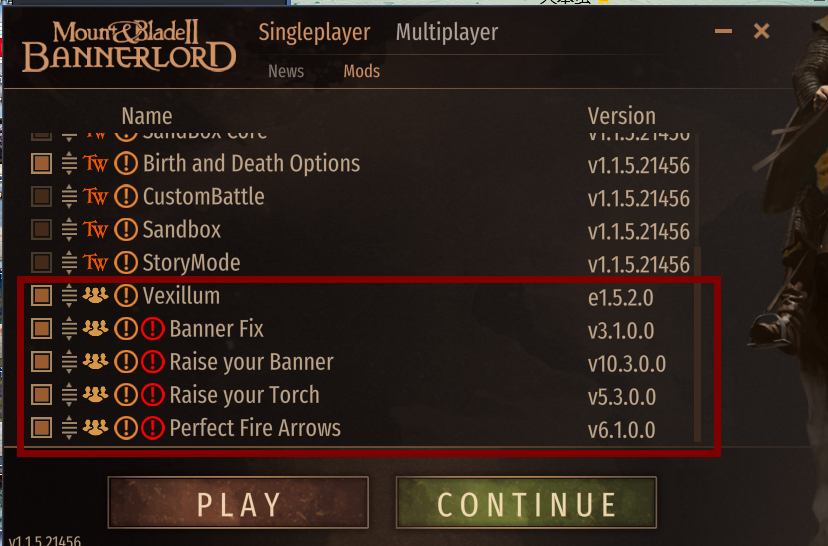Toggle the Raise your Banner mod checkbox
The height and width of the screenshot is (546, 828).
(41, 362)
